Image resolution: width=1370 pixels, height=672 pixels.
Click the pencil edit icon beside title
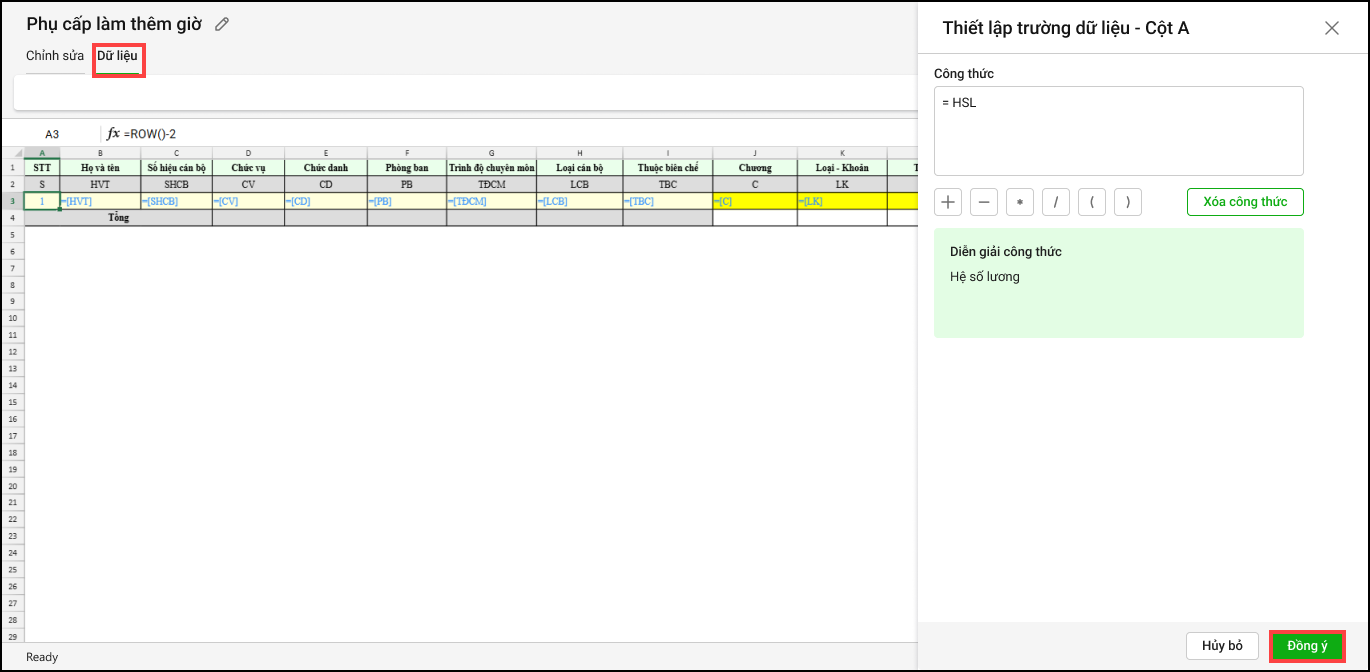click(x=222, y=24)
